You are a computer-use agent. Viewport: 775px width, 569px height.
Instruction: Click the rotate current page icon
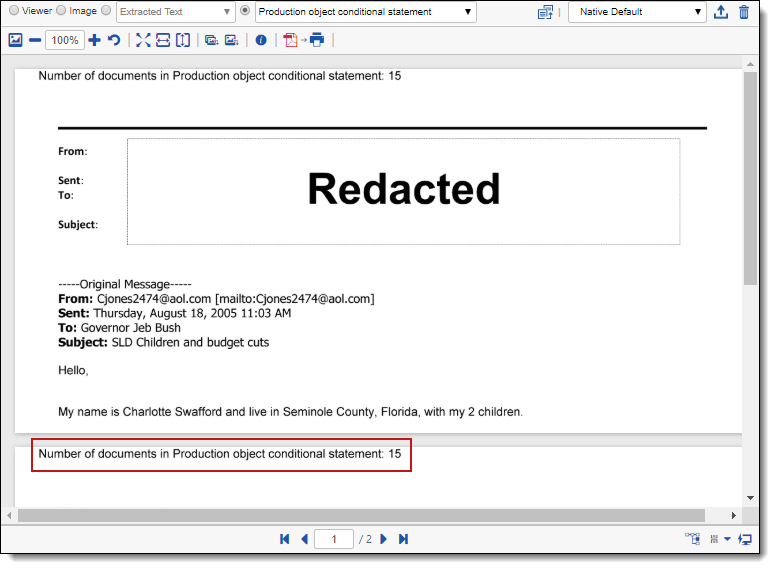tap(231, 40)
